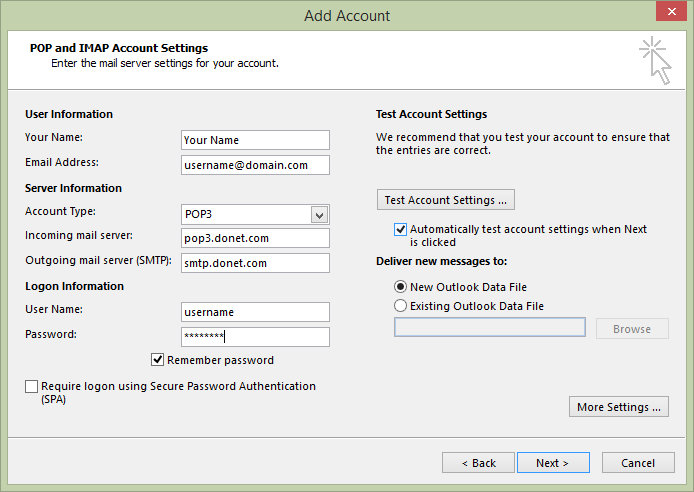Click the 'Deliver new messages to:' heading
Viewport: 694px width, 492px height.
pos(442,261)
